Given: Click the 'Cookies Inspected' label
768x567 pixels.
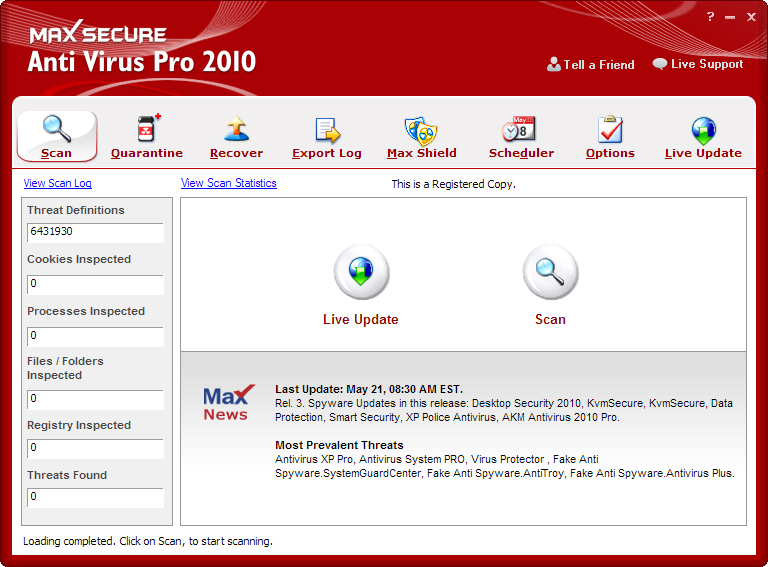Looking at the screenshot, I should pyautogui.click(x=79, y=259).
